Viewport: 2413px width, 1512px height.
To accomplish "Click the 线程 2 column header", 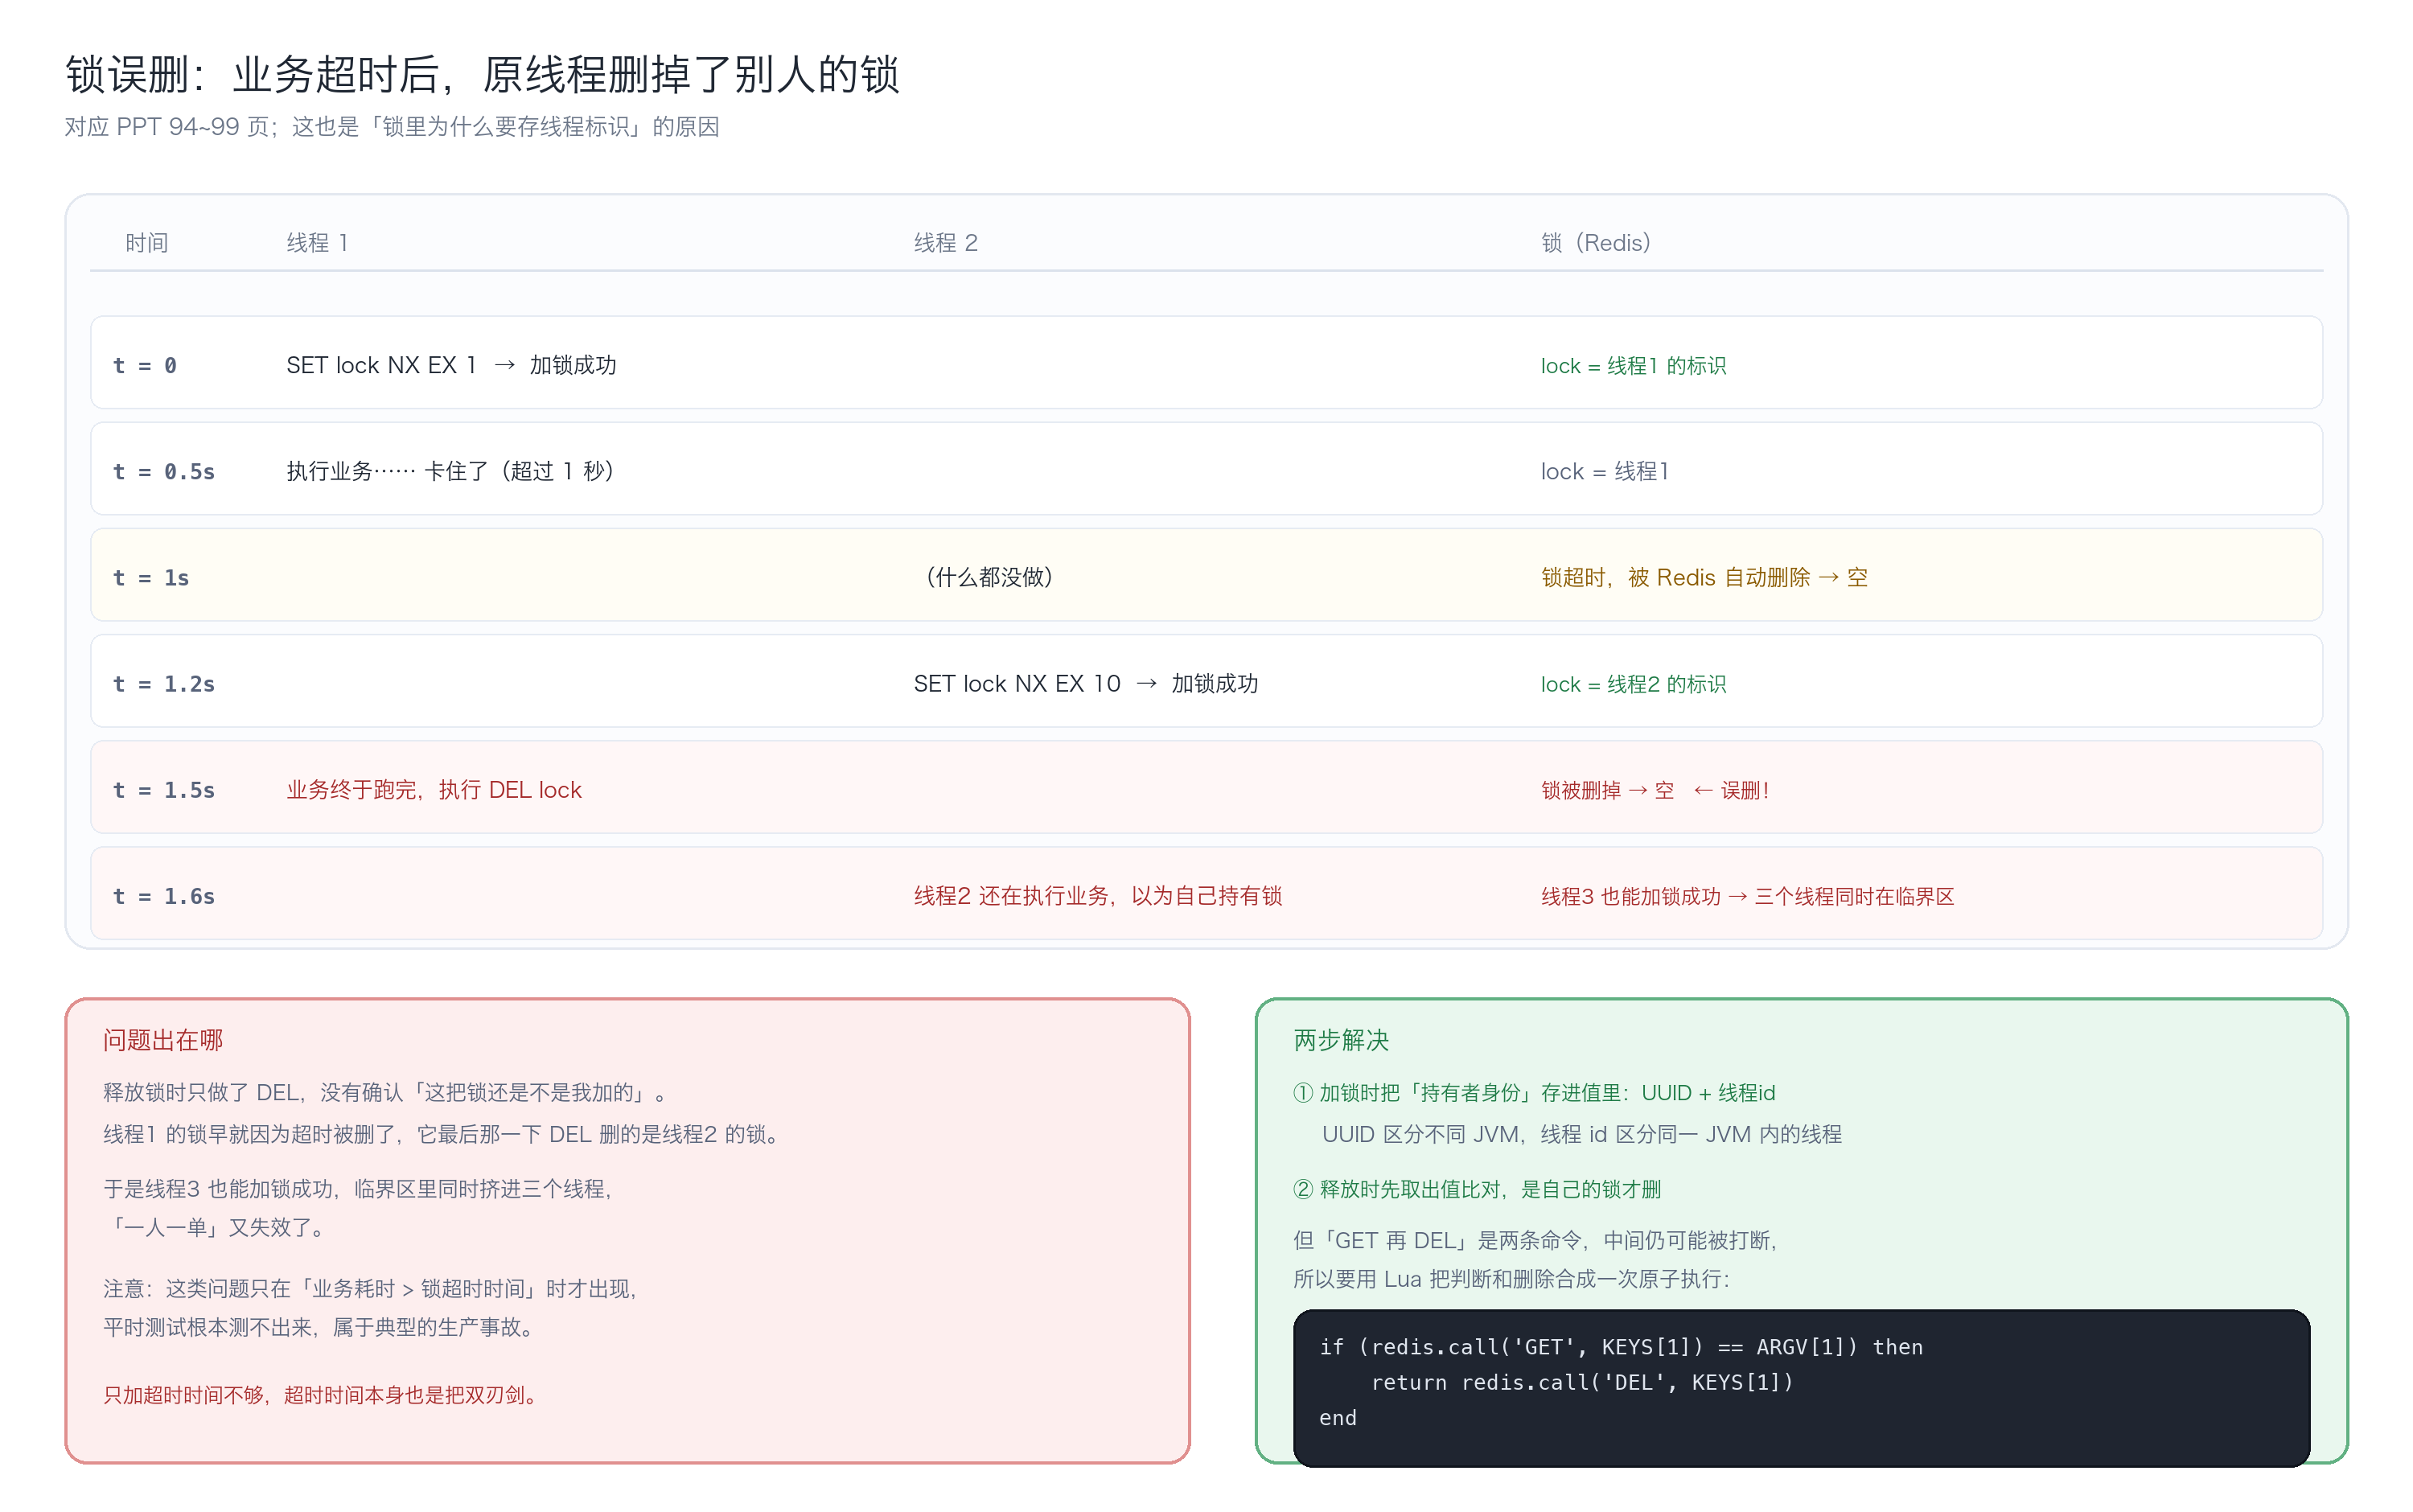I will (945, 243).
